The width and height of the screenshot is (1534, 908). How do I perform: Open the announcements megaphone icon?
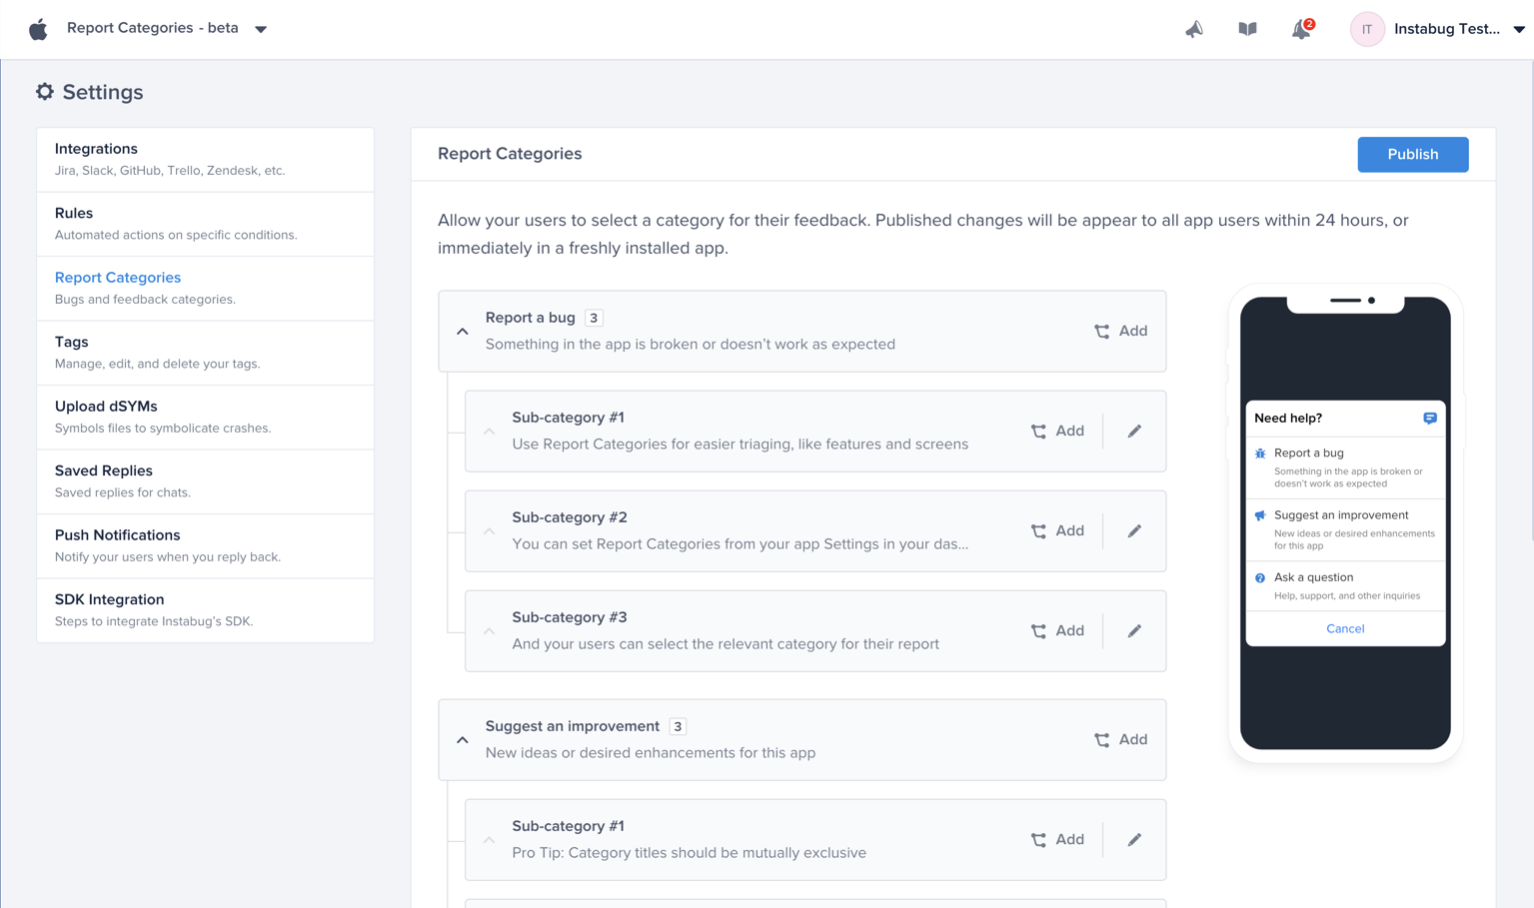1194,29
